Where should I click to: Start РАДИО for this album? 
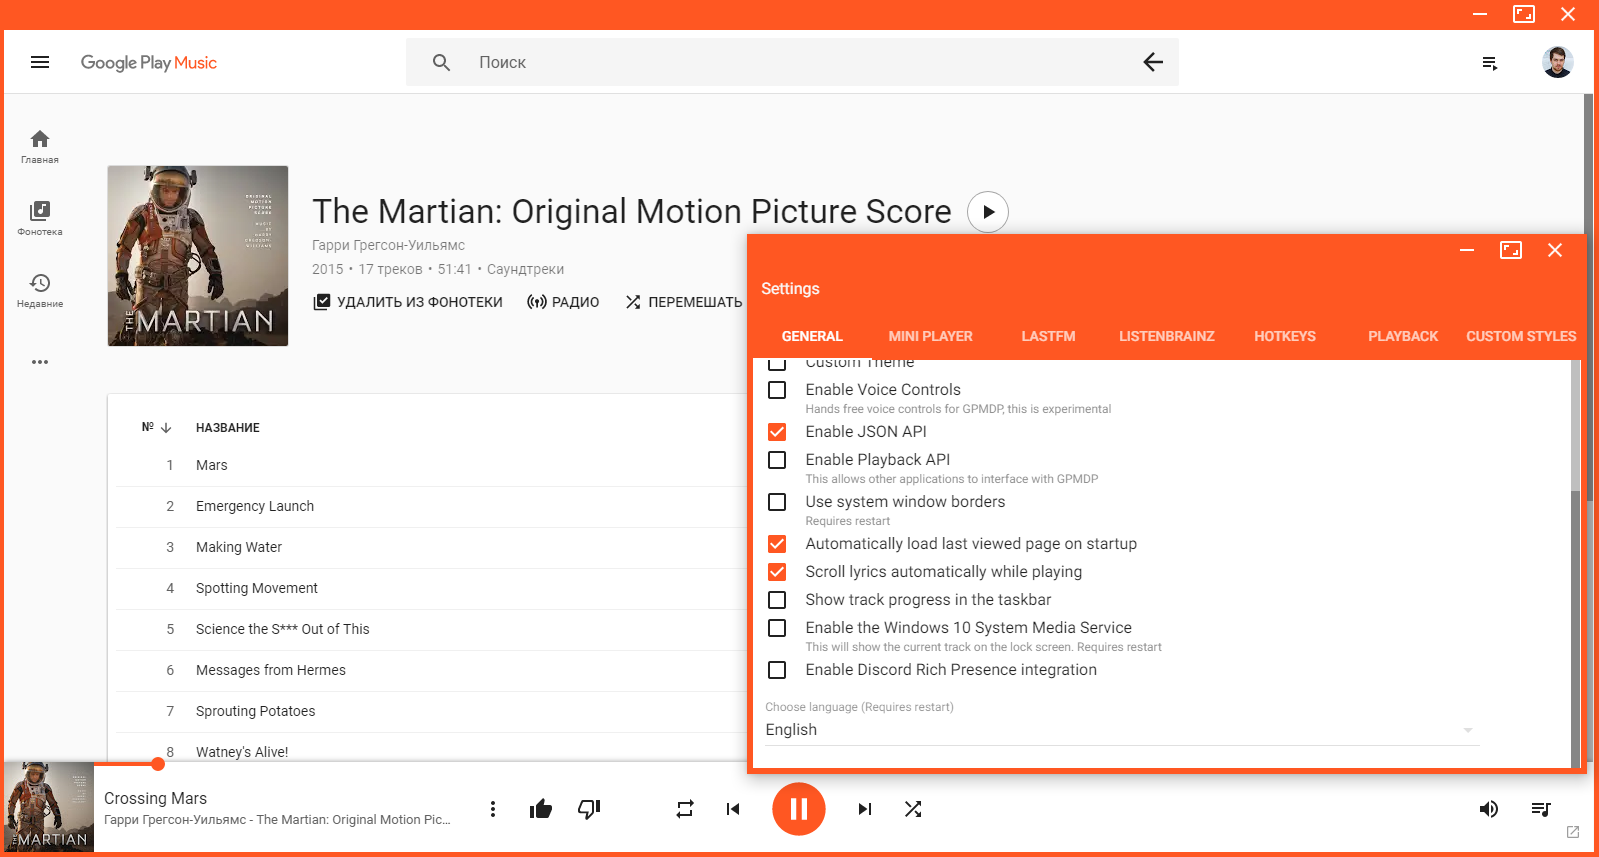tap(563, 302)
